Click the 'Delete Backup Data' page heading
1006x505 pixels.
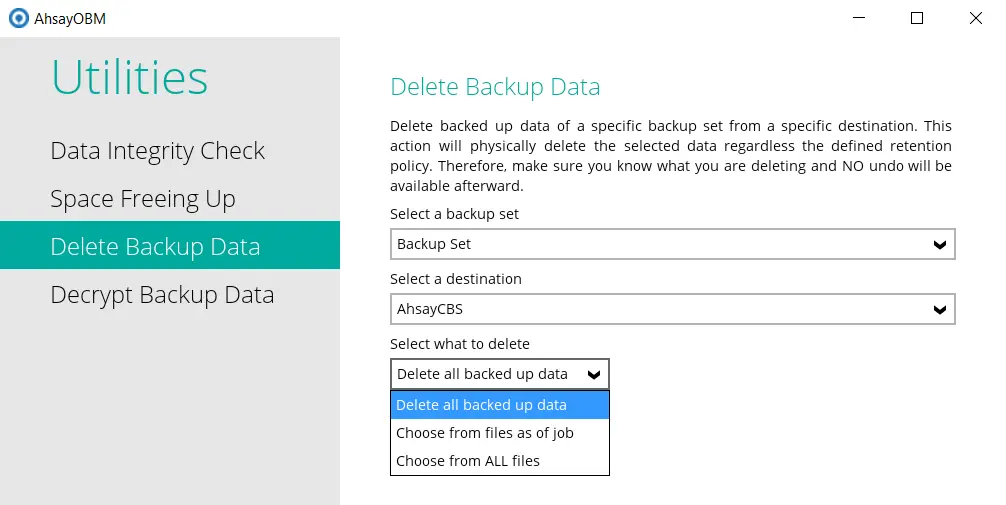click(x=495, y=87)
